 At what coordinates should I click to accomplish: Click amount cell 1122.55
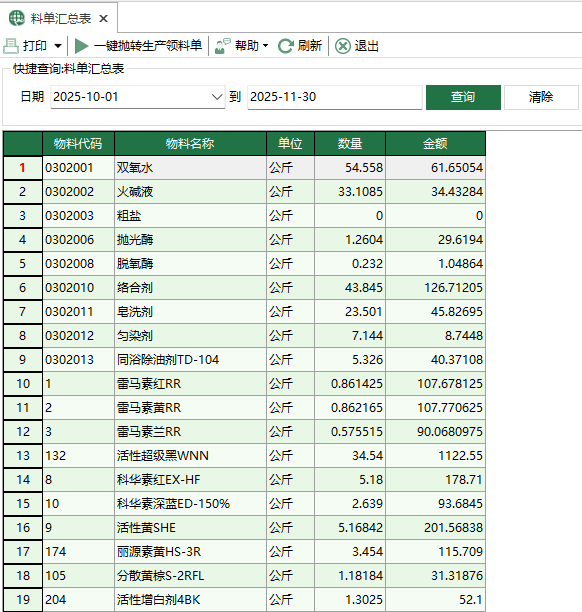click(435, 456)
